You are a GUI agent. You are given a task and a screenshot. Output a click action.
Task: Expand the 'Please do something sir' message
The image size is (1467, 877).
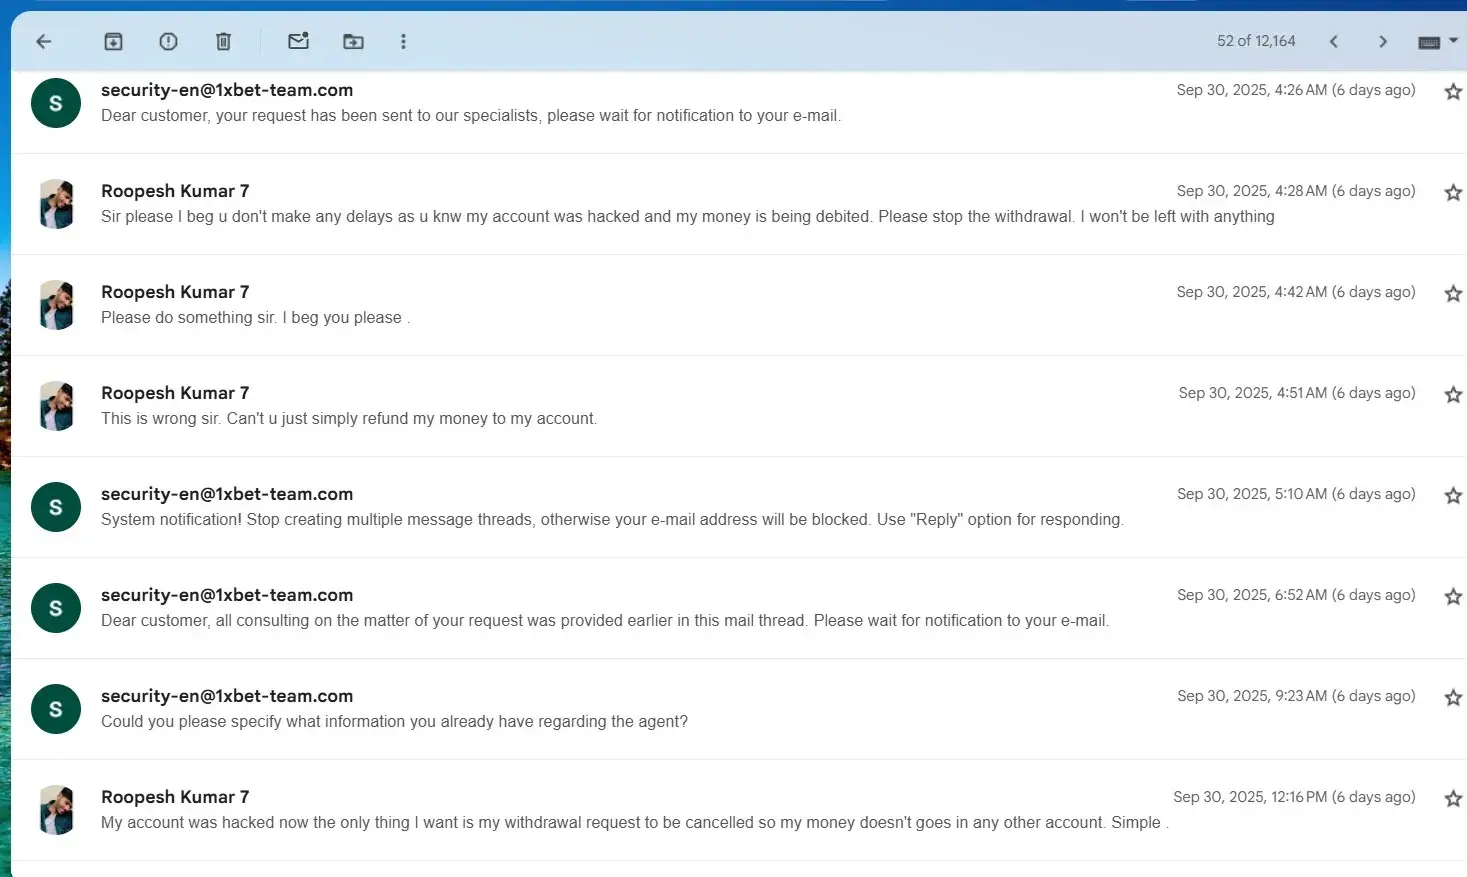[251, 318]
